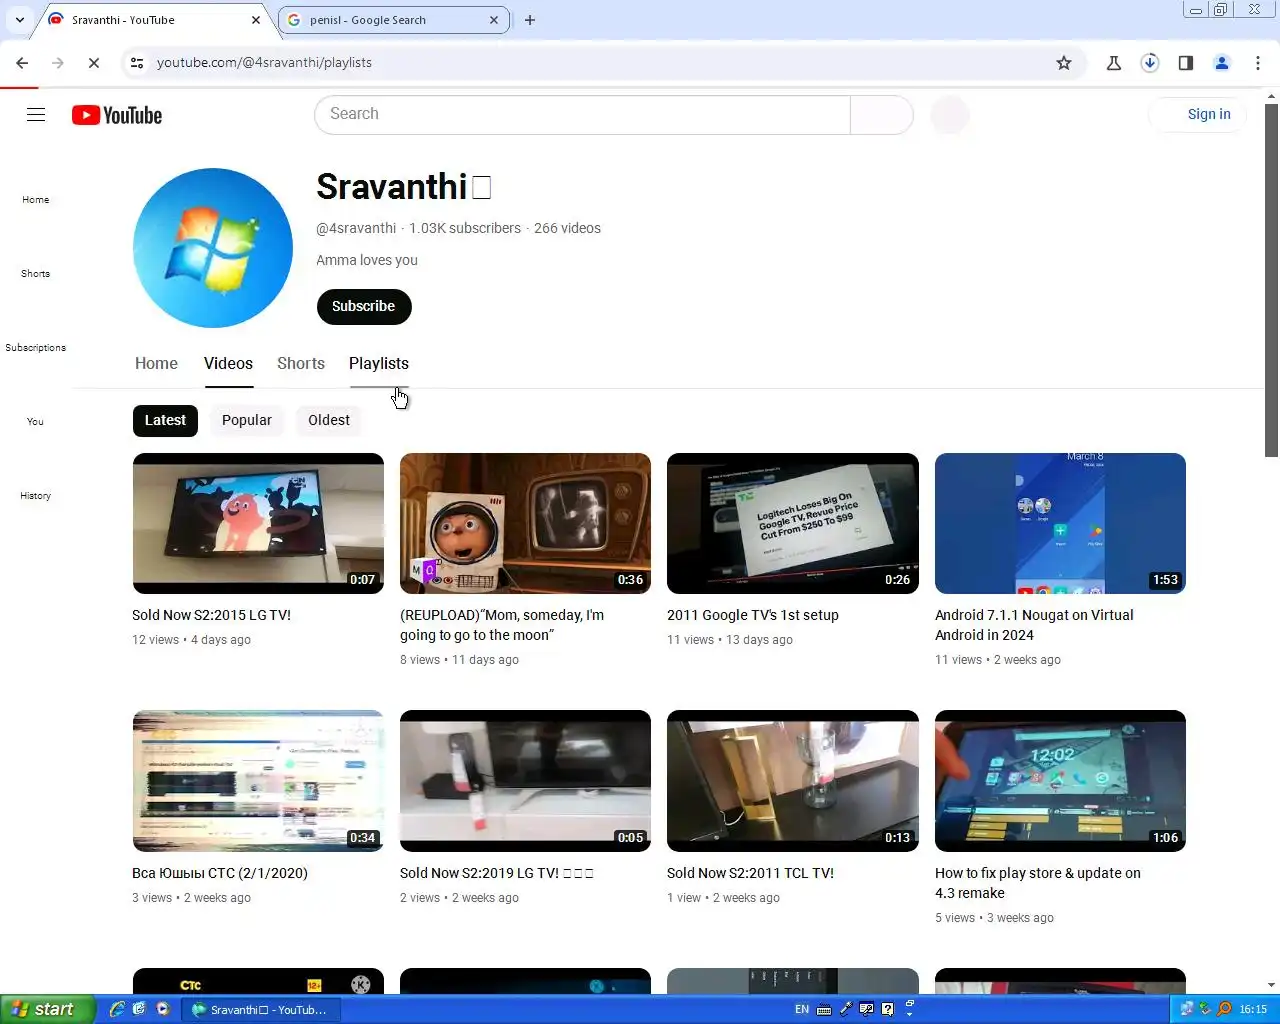1280x1024 pixels.
Task: Click the '266 videos' text
Action: tap(567, 228)
